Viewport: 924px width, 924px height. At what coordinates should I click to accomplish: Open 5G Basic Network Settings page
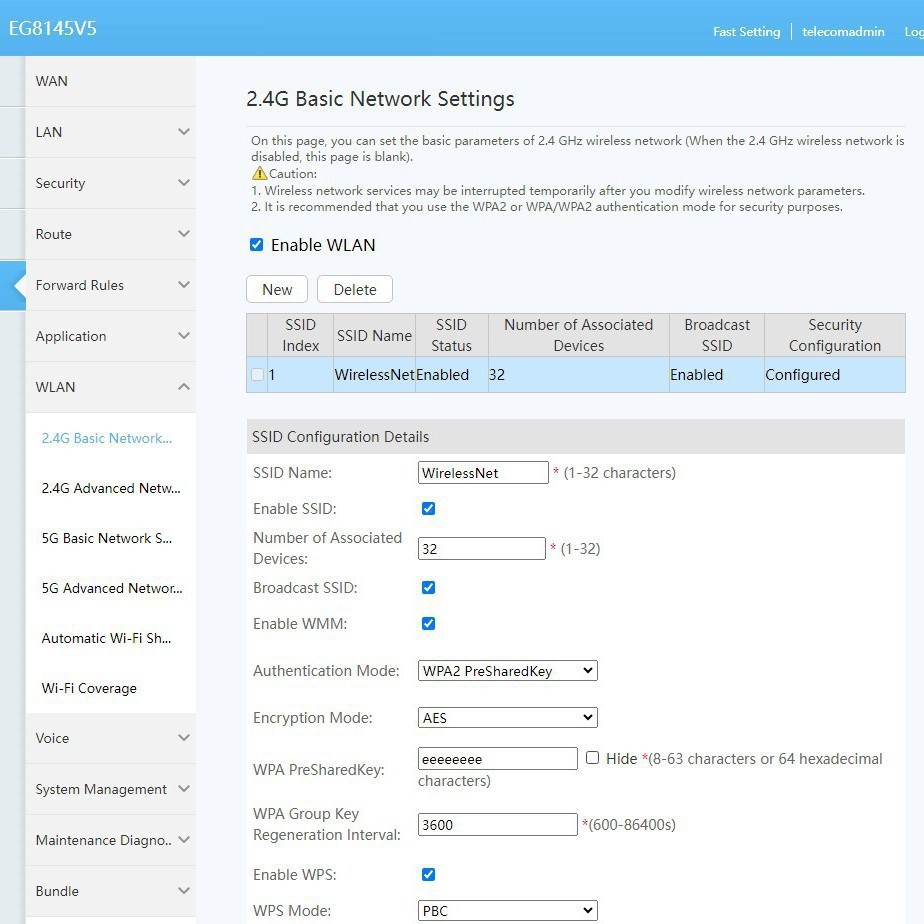107,538
